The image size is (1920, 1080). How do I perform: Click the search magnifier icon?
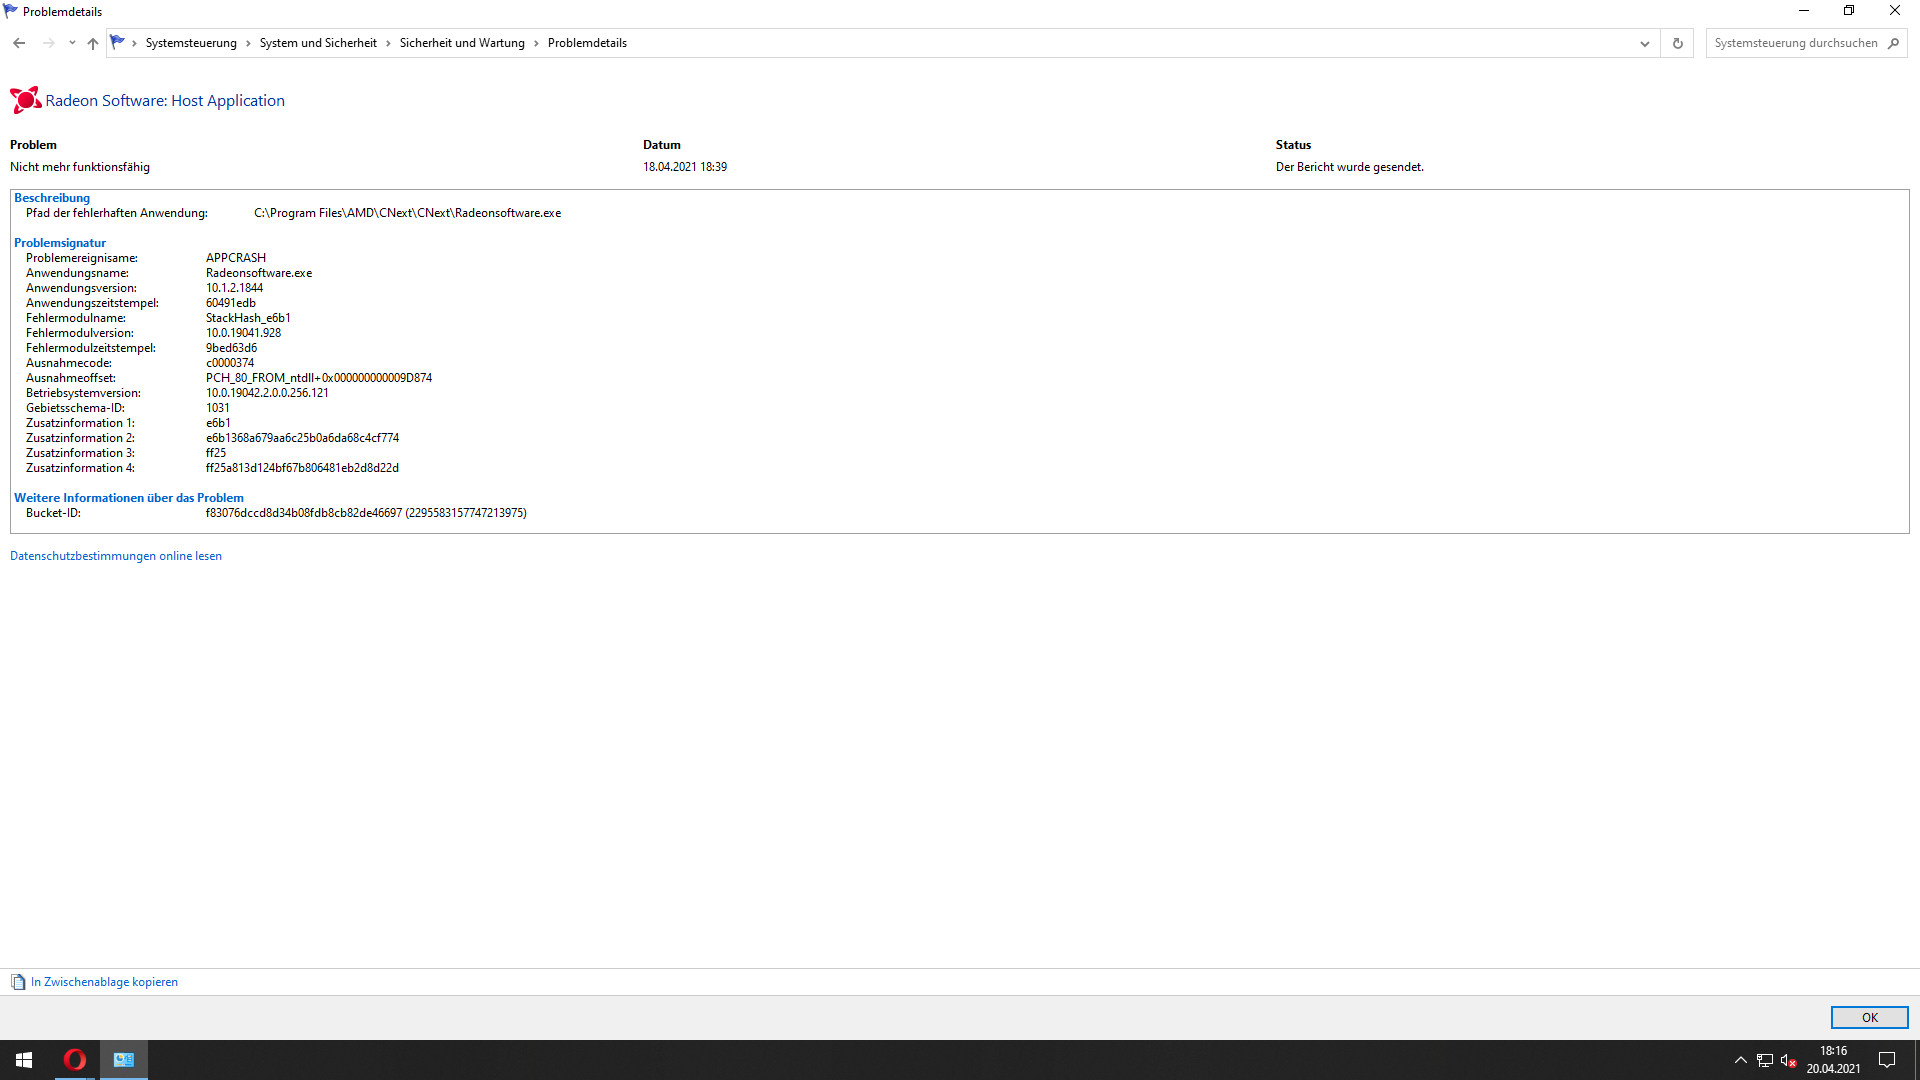[x=1893, y=43]
